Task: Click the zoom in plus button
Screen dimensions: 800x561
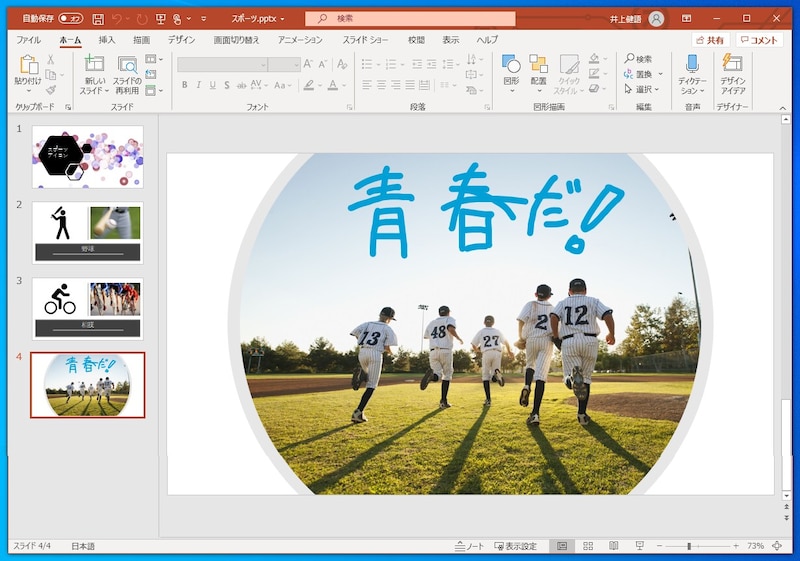Action: tap(736, 546)
